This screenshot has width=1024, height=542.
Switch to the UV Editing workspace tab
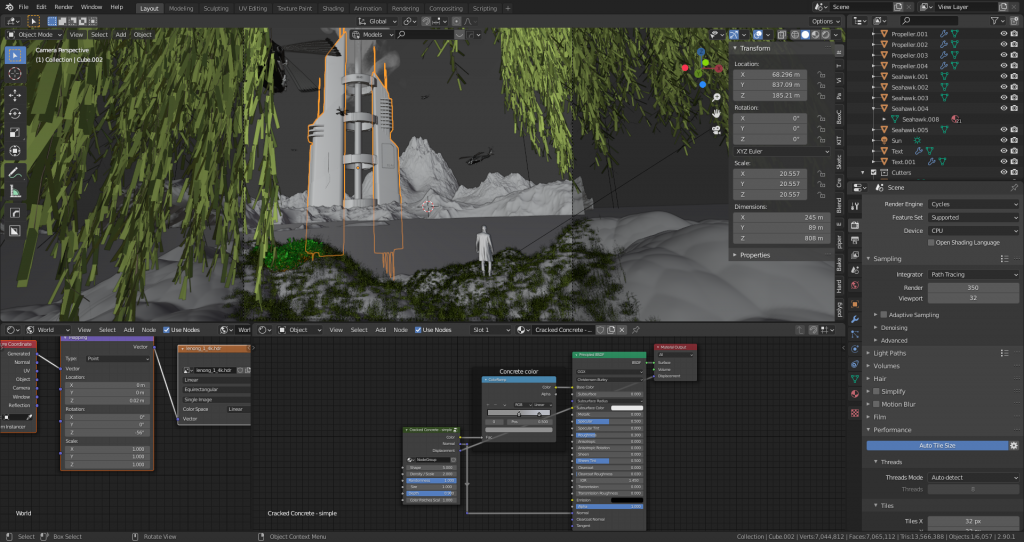[253, 8]
